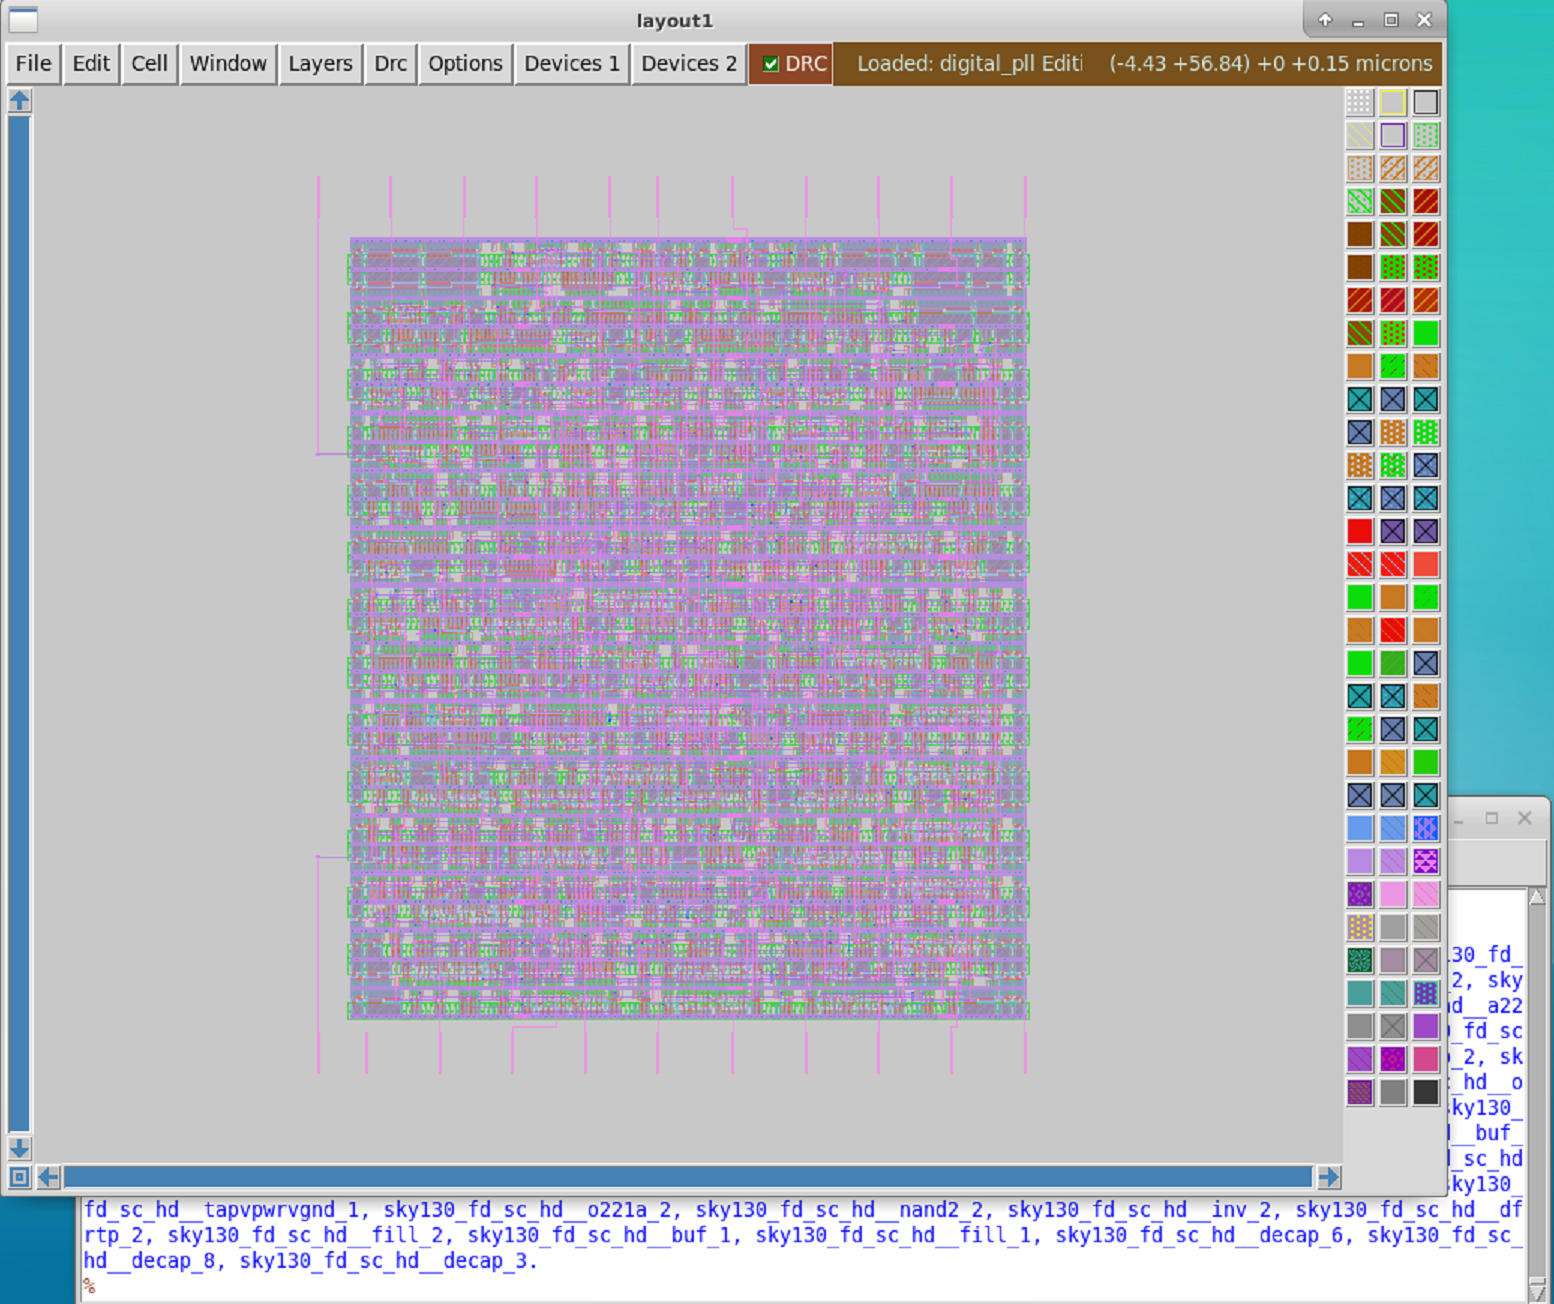Open the Edit menu

91,64
